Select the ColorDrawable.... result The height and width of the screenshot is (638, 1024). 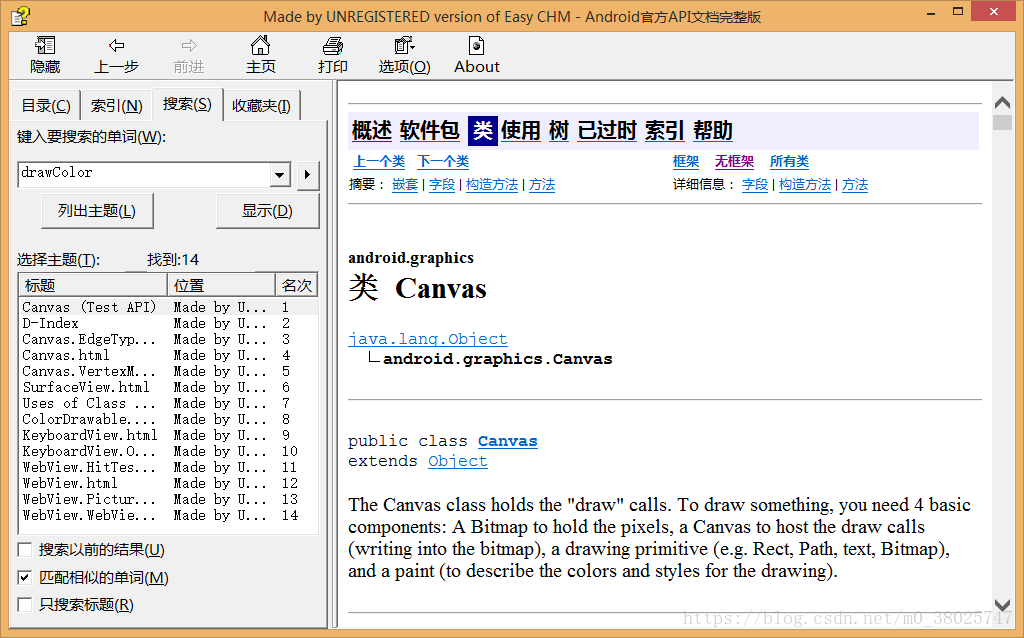click(168, 419)
